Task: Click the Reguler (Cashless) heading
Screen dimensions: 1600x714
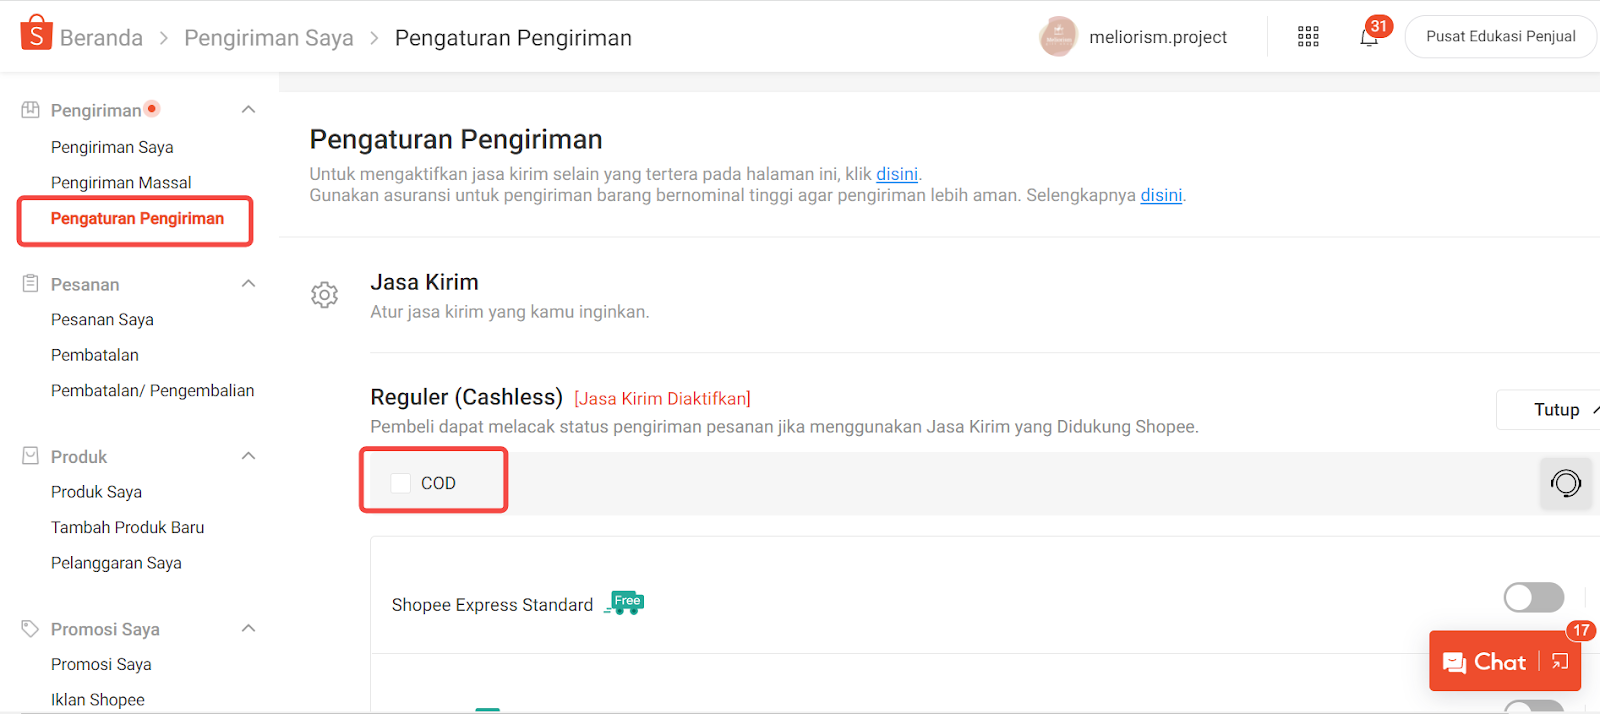Action: [x=466, y=397]
